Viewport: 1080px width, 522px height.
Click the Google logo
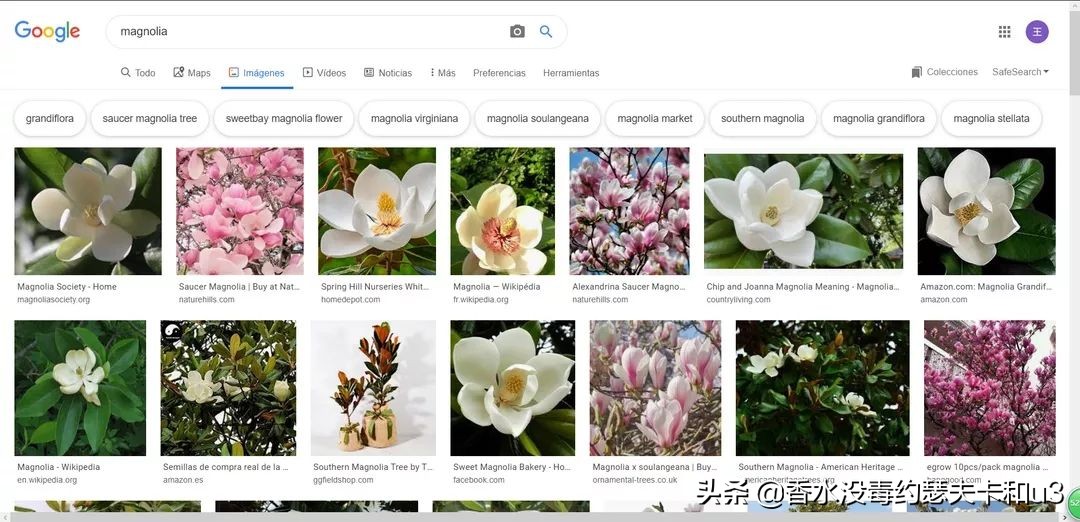[x=48, y=31]
